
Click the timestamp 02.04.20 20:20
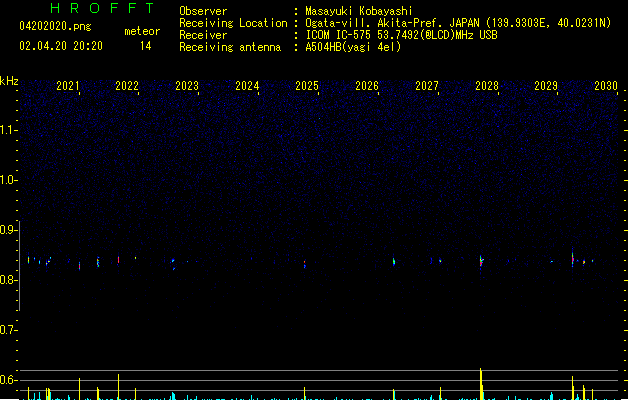tap(61, 46)
